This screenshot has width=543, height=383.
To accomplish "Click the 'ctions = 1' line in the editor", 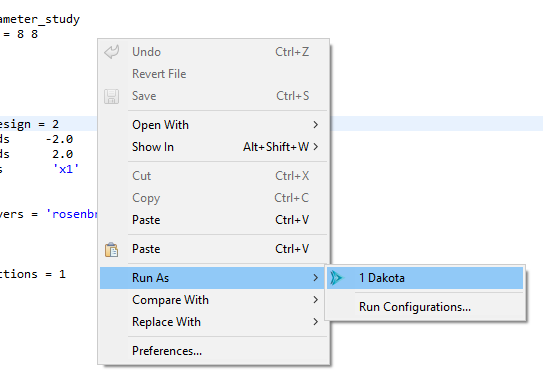I will click(33, 274).
